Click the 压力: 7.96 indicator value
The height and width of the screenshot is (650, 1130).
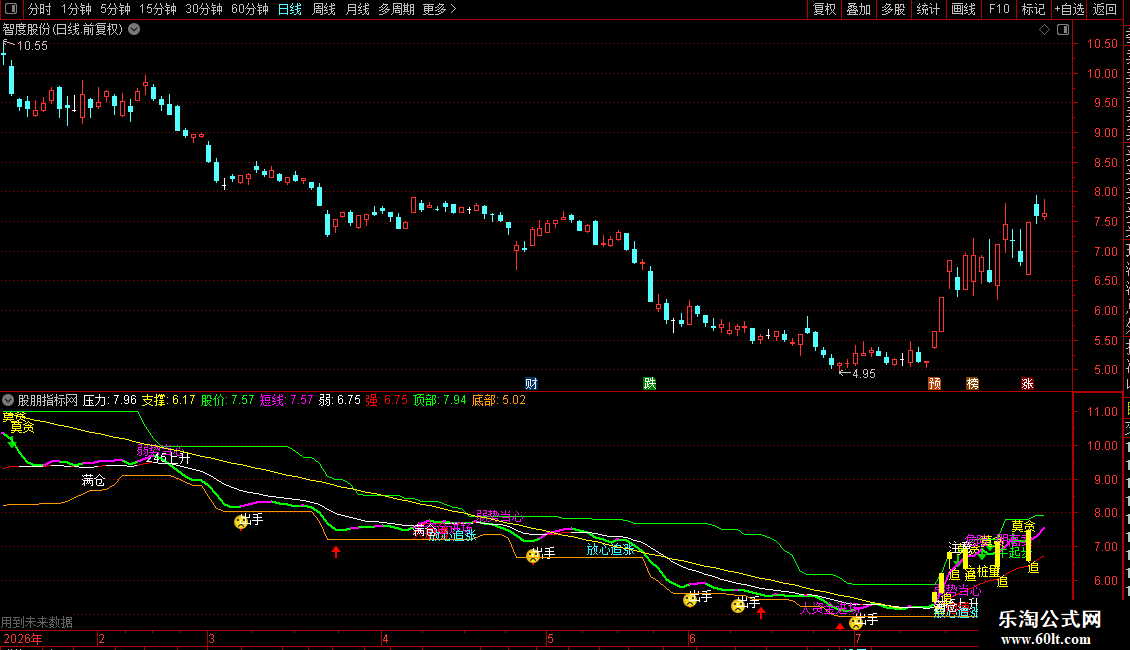pyautogui.click(x=110, y=400)
